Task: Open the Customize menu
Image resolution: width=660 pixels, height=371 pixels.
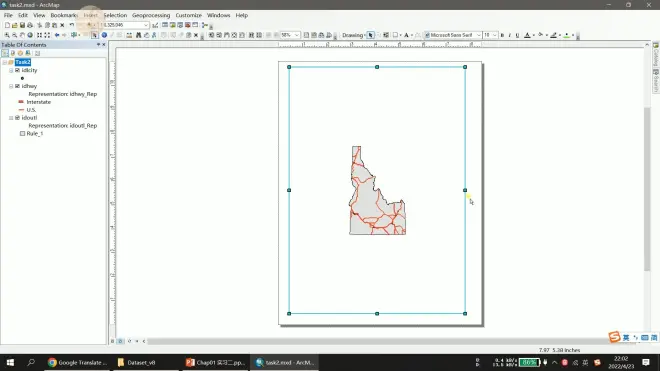Action: pos(189,15)
